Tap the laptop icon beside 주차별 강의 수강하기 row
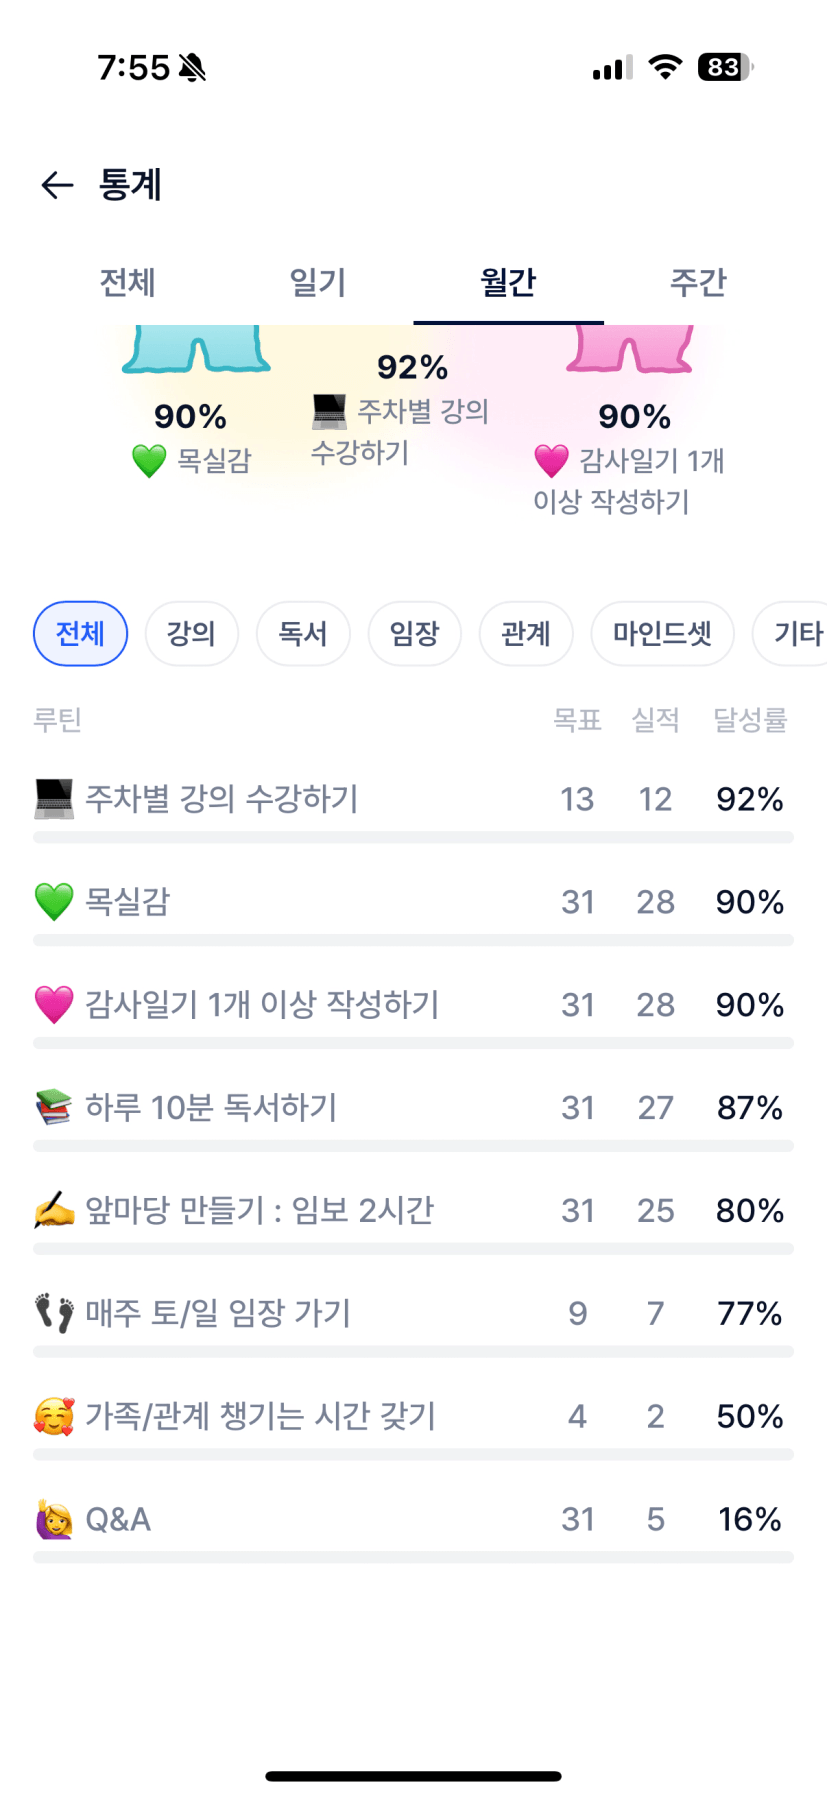 tap(54, 799)
